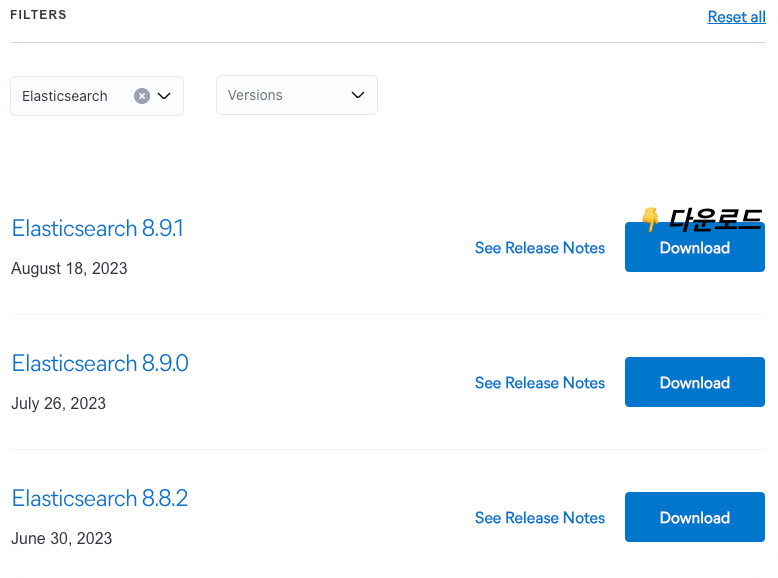This screenshot has height=578, width=778.
Task: See Release Notes for Elasticsearch 8.9.1
Action: 540,248
